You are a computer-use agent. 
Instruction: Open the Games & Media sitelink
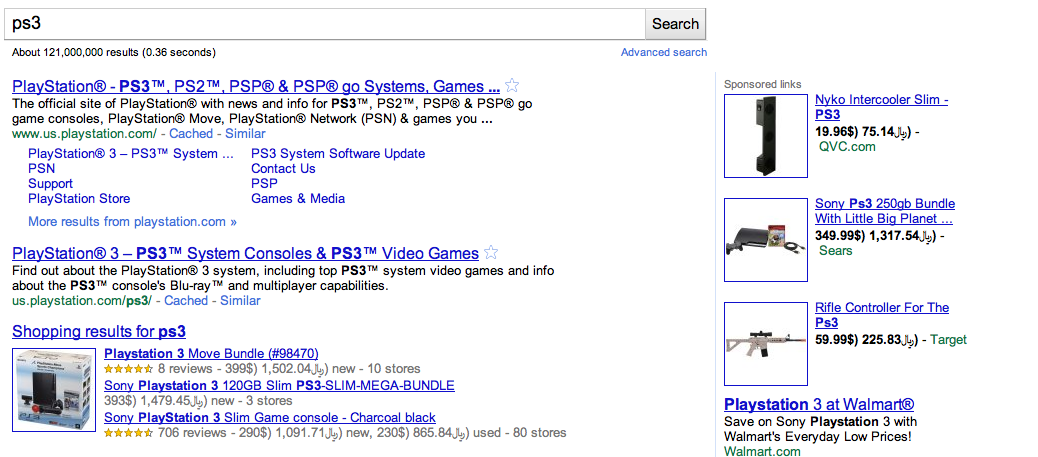click(298, 199)
